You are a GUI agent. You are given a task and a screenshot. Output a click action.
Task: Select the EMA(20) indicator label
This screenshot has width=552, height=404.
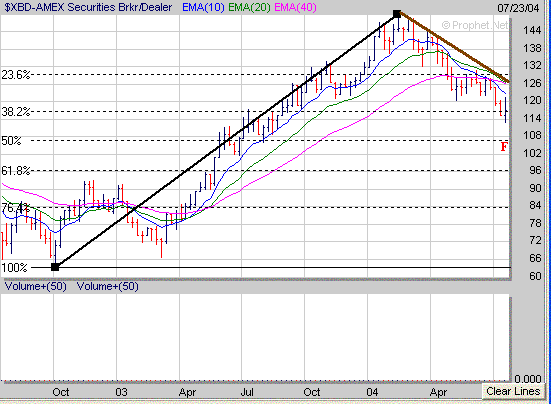249,7
